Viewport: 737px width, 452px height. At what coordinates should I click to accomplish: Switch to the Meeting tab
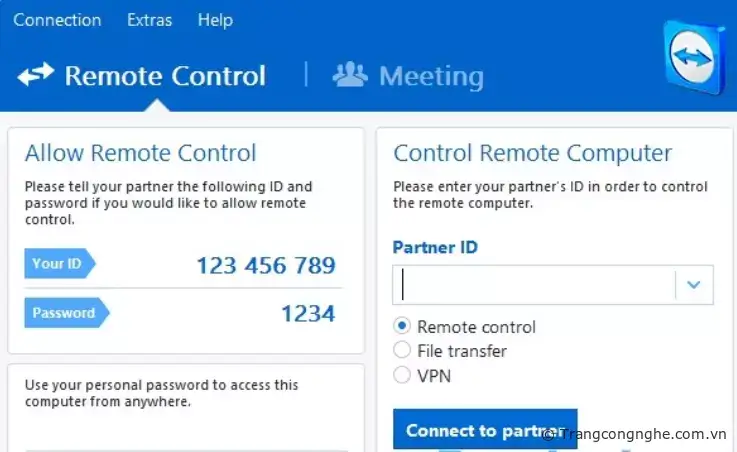pyautogui.click(x=431, y=76)
